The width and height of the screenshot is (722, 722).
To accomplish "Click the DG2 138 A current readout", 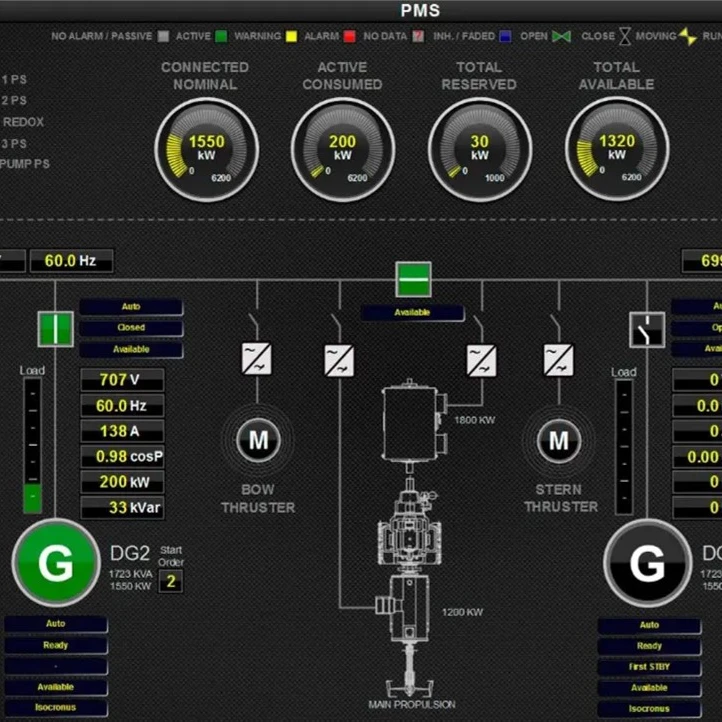I will (x=122, y=431).
